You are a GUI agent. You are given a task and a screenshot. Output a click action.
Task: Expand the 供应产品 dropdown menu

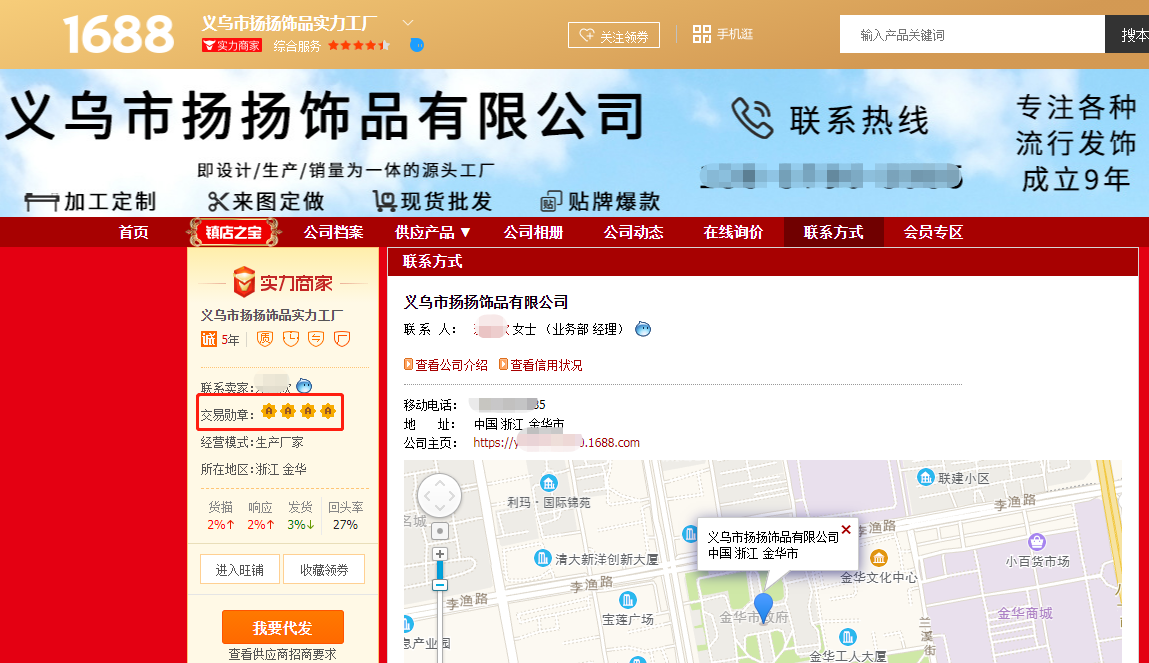432,232
